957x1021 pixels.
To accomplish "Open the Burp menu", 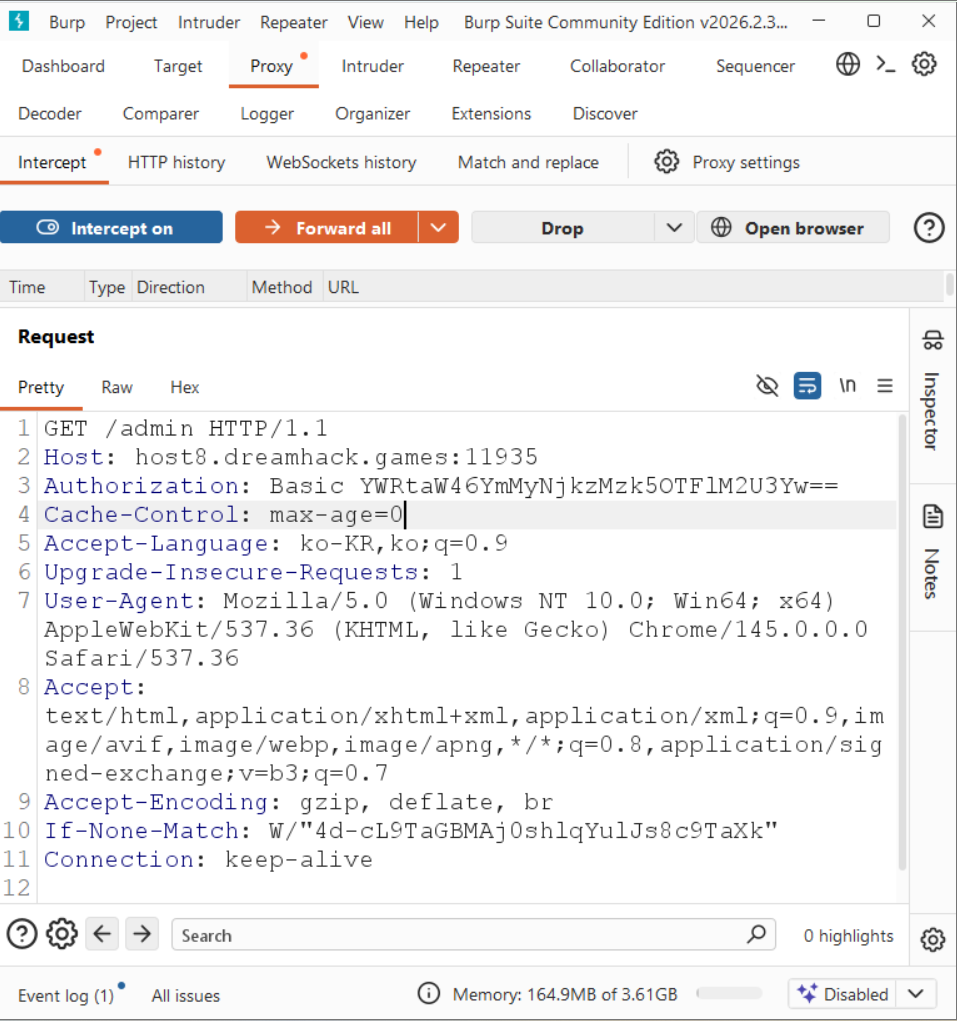I will 67,22.
